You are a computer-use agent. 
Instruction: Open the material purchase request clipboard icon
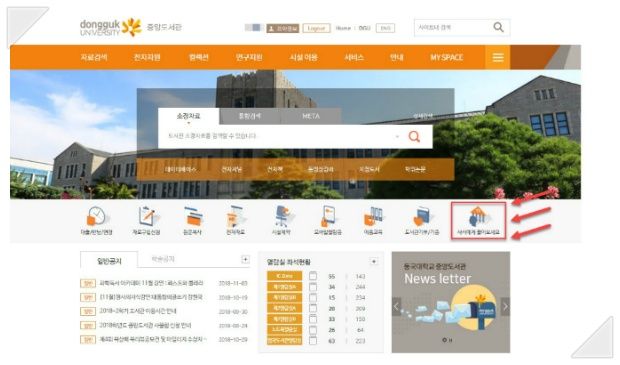(147, 217)
